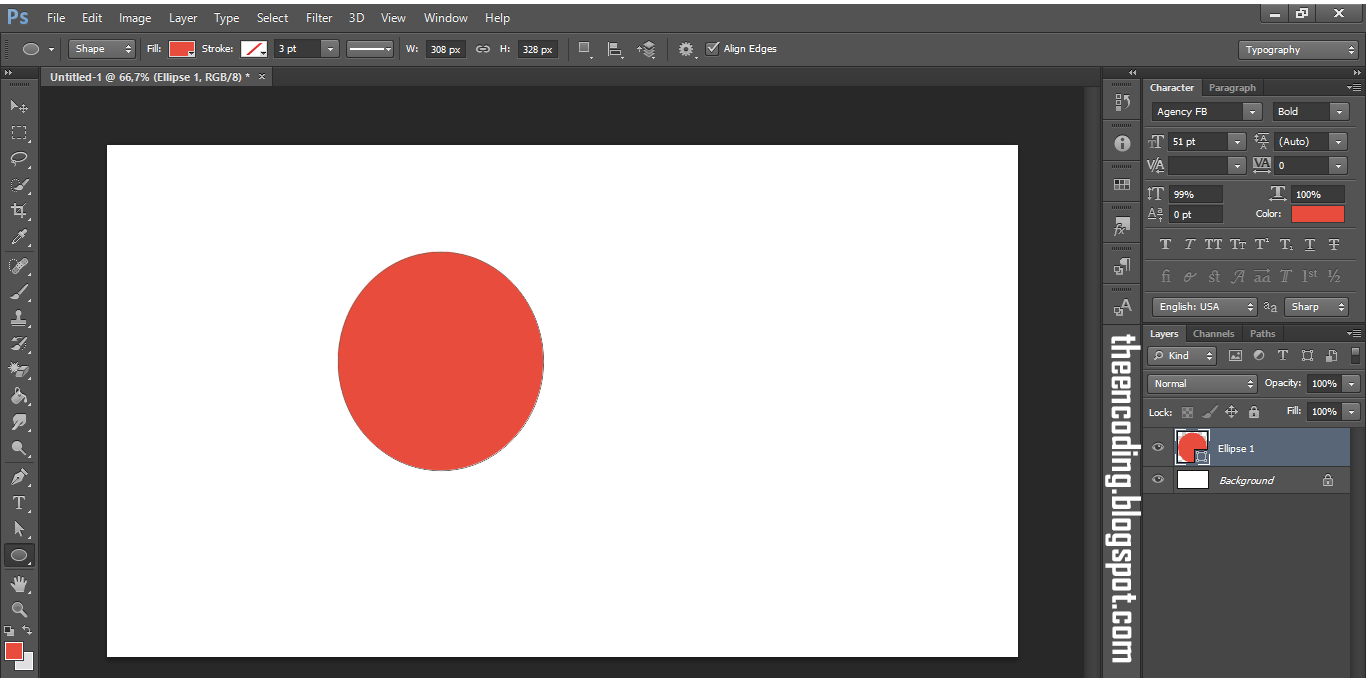The image size is (1366, 678).
Task: Select the Smudge tool
Action: [19, 423]
